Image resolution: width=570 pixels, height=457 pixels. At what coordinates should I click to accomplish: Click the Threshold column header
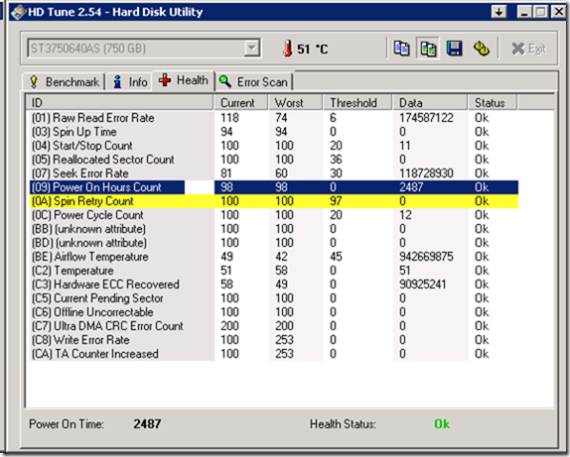(358, 103)
